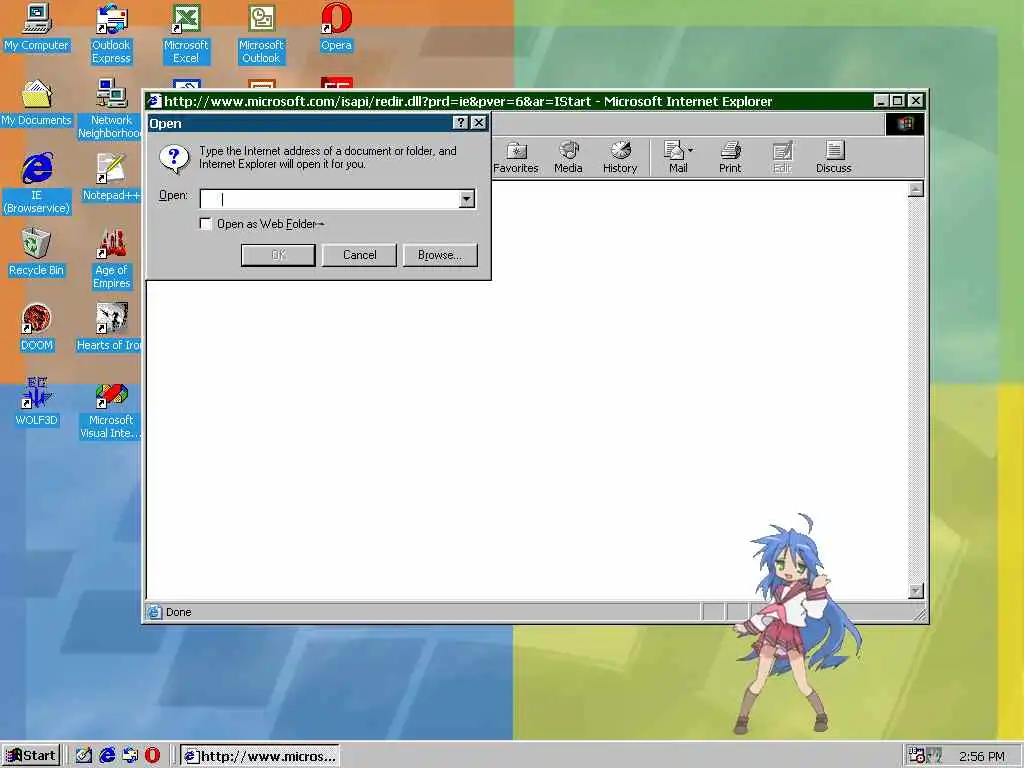The height and width of the screenshot is (768, 1024).
Task: Click the Internet Explorer title bar icon
Action: [x=154, y=101]
